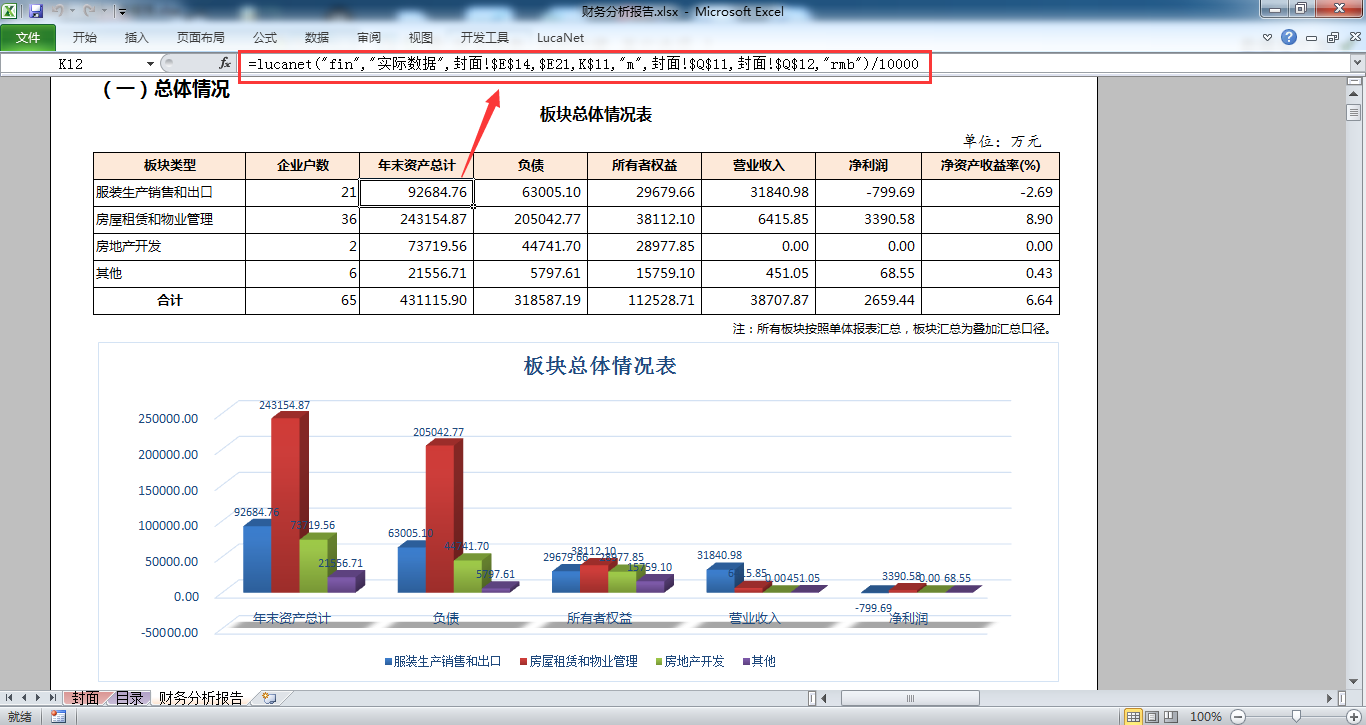The width and height of the screenshot is (1366, 725).
Task: Open the Name Box dropdown arrow
Action: [x=151, y=63]
